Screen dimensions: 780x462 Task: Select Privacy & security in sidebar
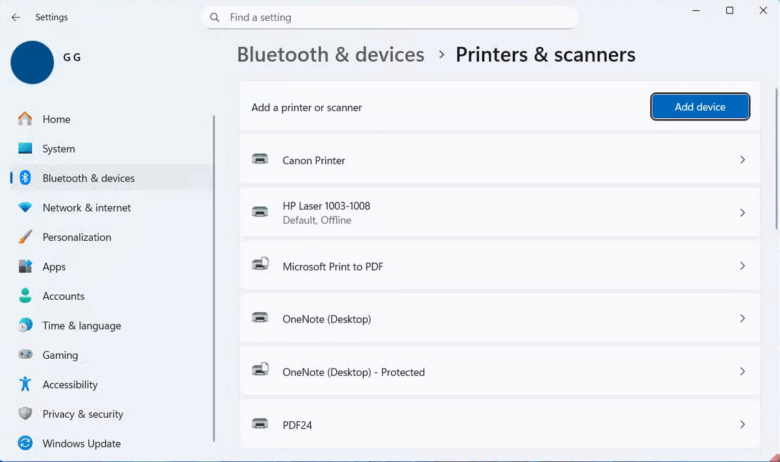(x=82, y=414)
